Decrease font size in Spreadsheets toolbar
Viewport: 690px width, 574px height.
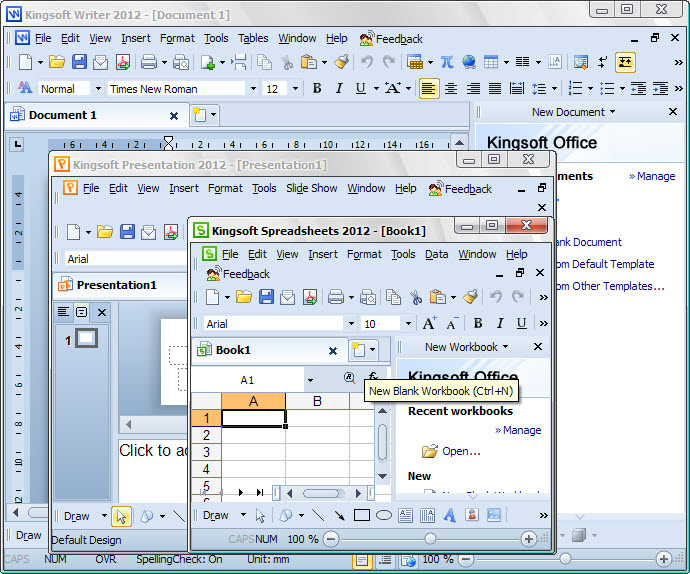[x=452, y=324]
